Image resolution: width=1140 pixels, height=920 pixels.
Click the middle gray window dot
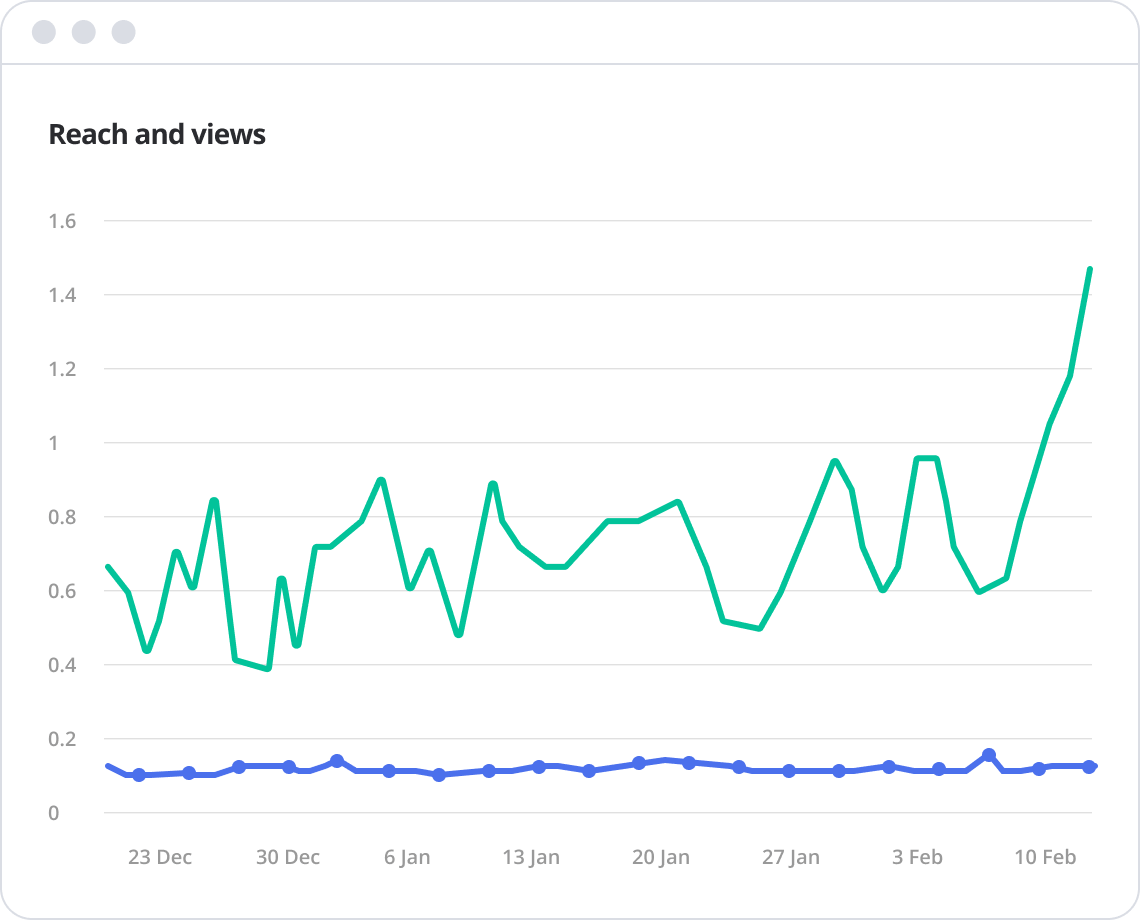click(84, 32)
